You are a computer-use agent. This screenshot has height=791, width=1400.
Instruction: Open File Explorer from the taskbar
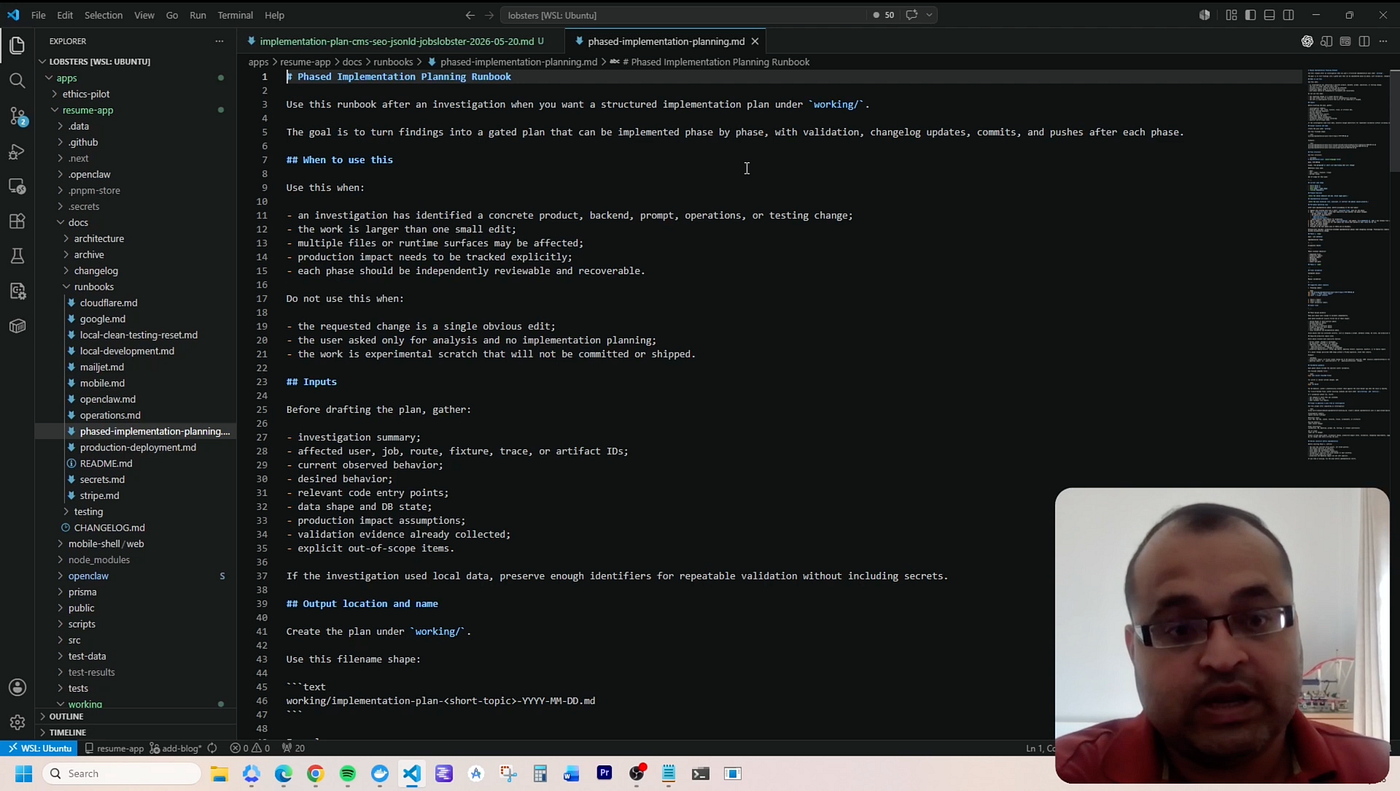[219, 773]
